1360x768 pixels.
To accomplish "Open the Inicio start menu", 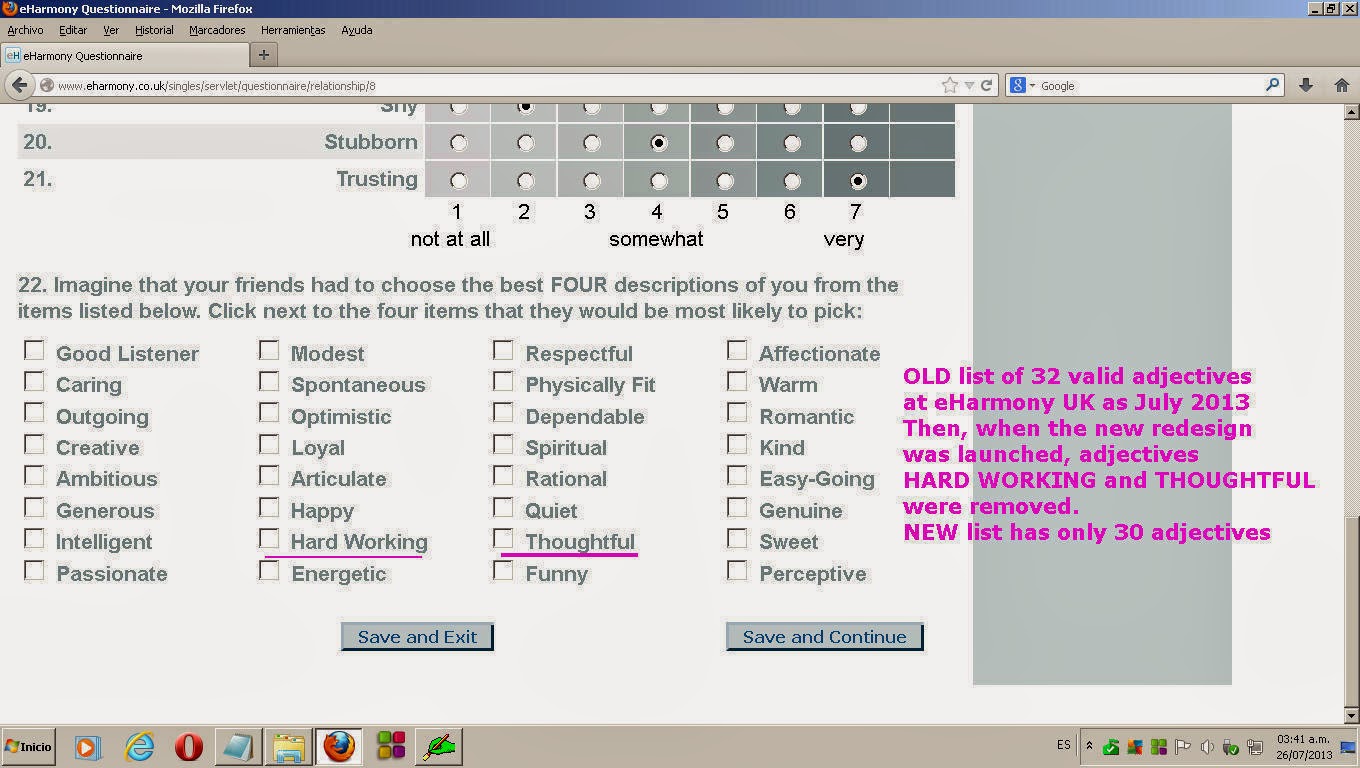I will (30, 747).
